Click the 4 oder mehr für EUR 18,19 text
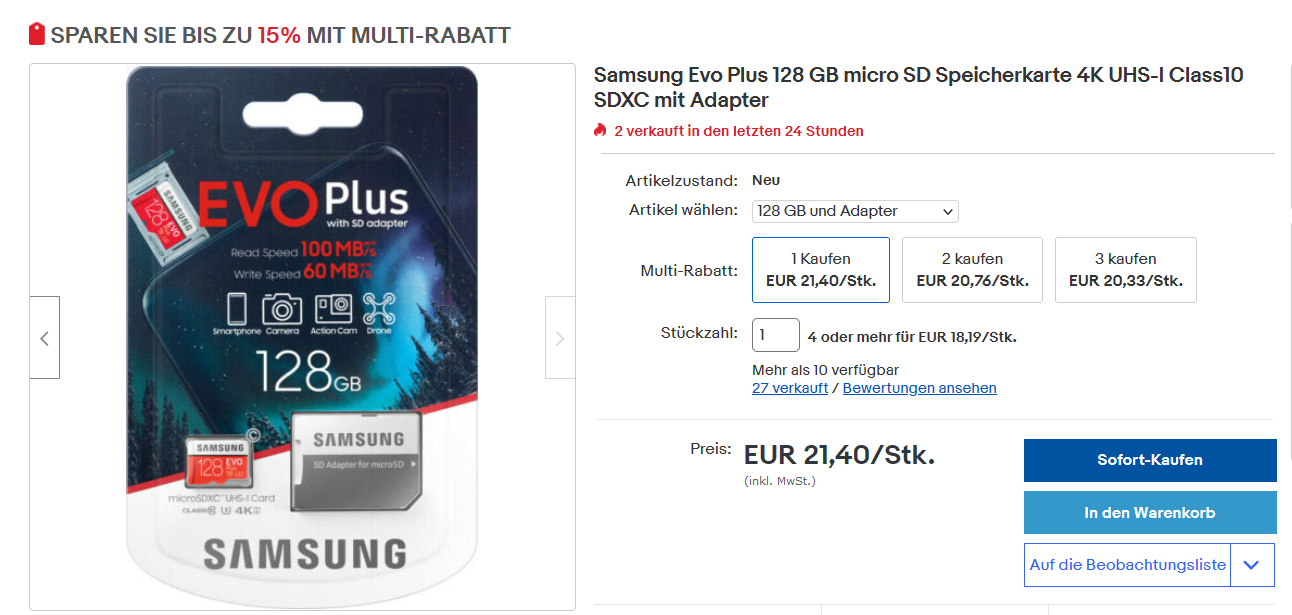The width and height of the screenshot is (1292, 615). tap(912, 336)
